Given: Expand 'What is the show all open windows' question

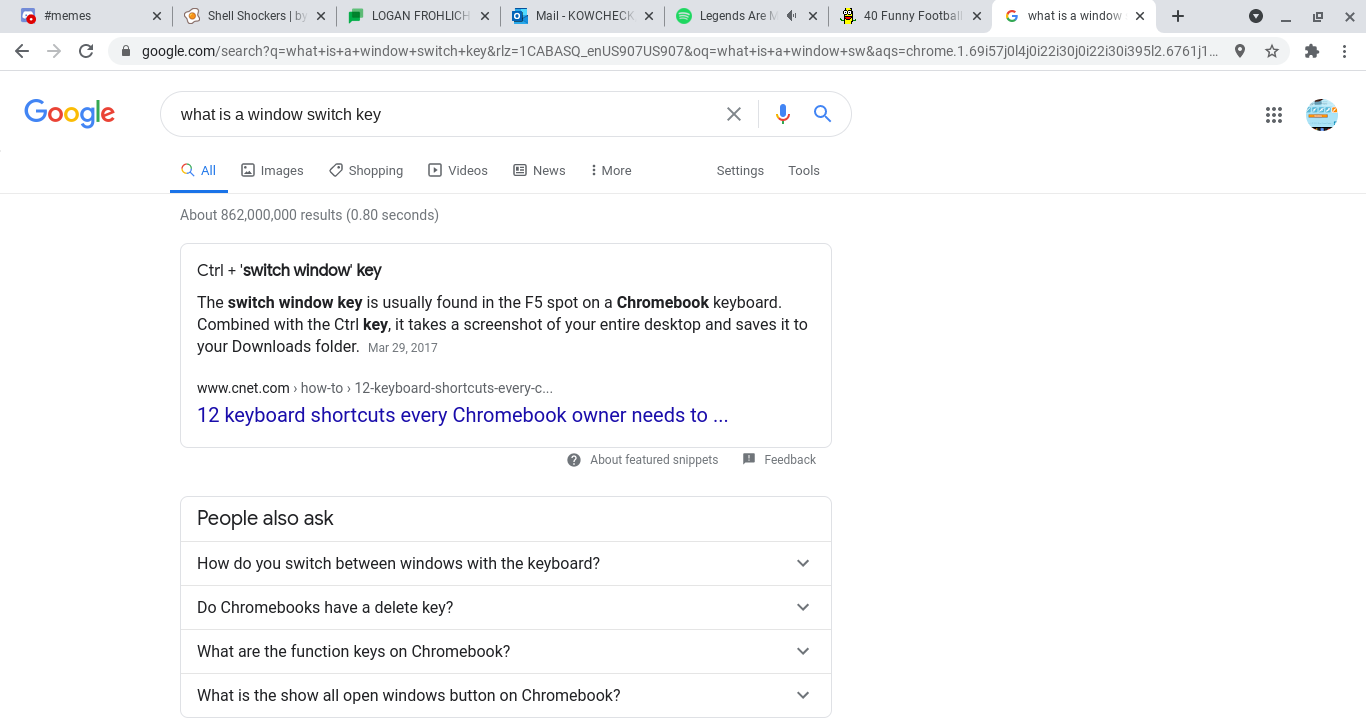Looking at the screenshot, I should tap(506, 695).
